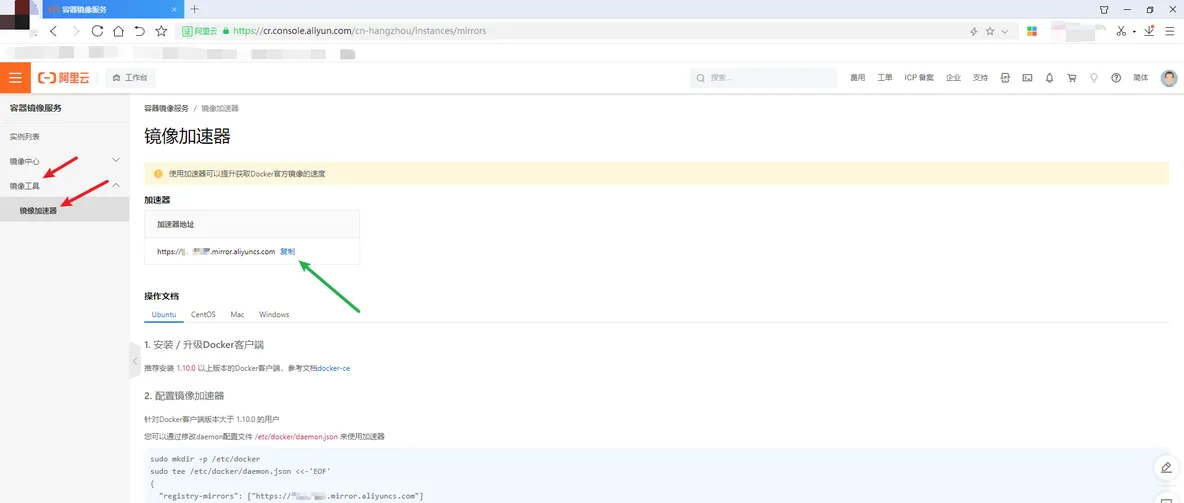The width and height of the screenshot is (1184, 503).
Task: Open notifications bell icon
Action: (x=1050, y=78)
